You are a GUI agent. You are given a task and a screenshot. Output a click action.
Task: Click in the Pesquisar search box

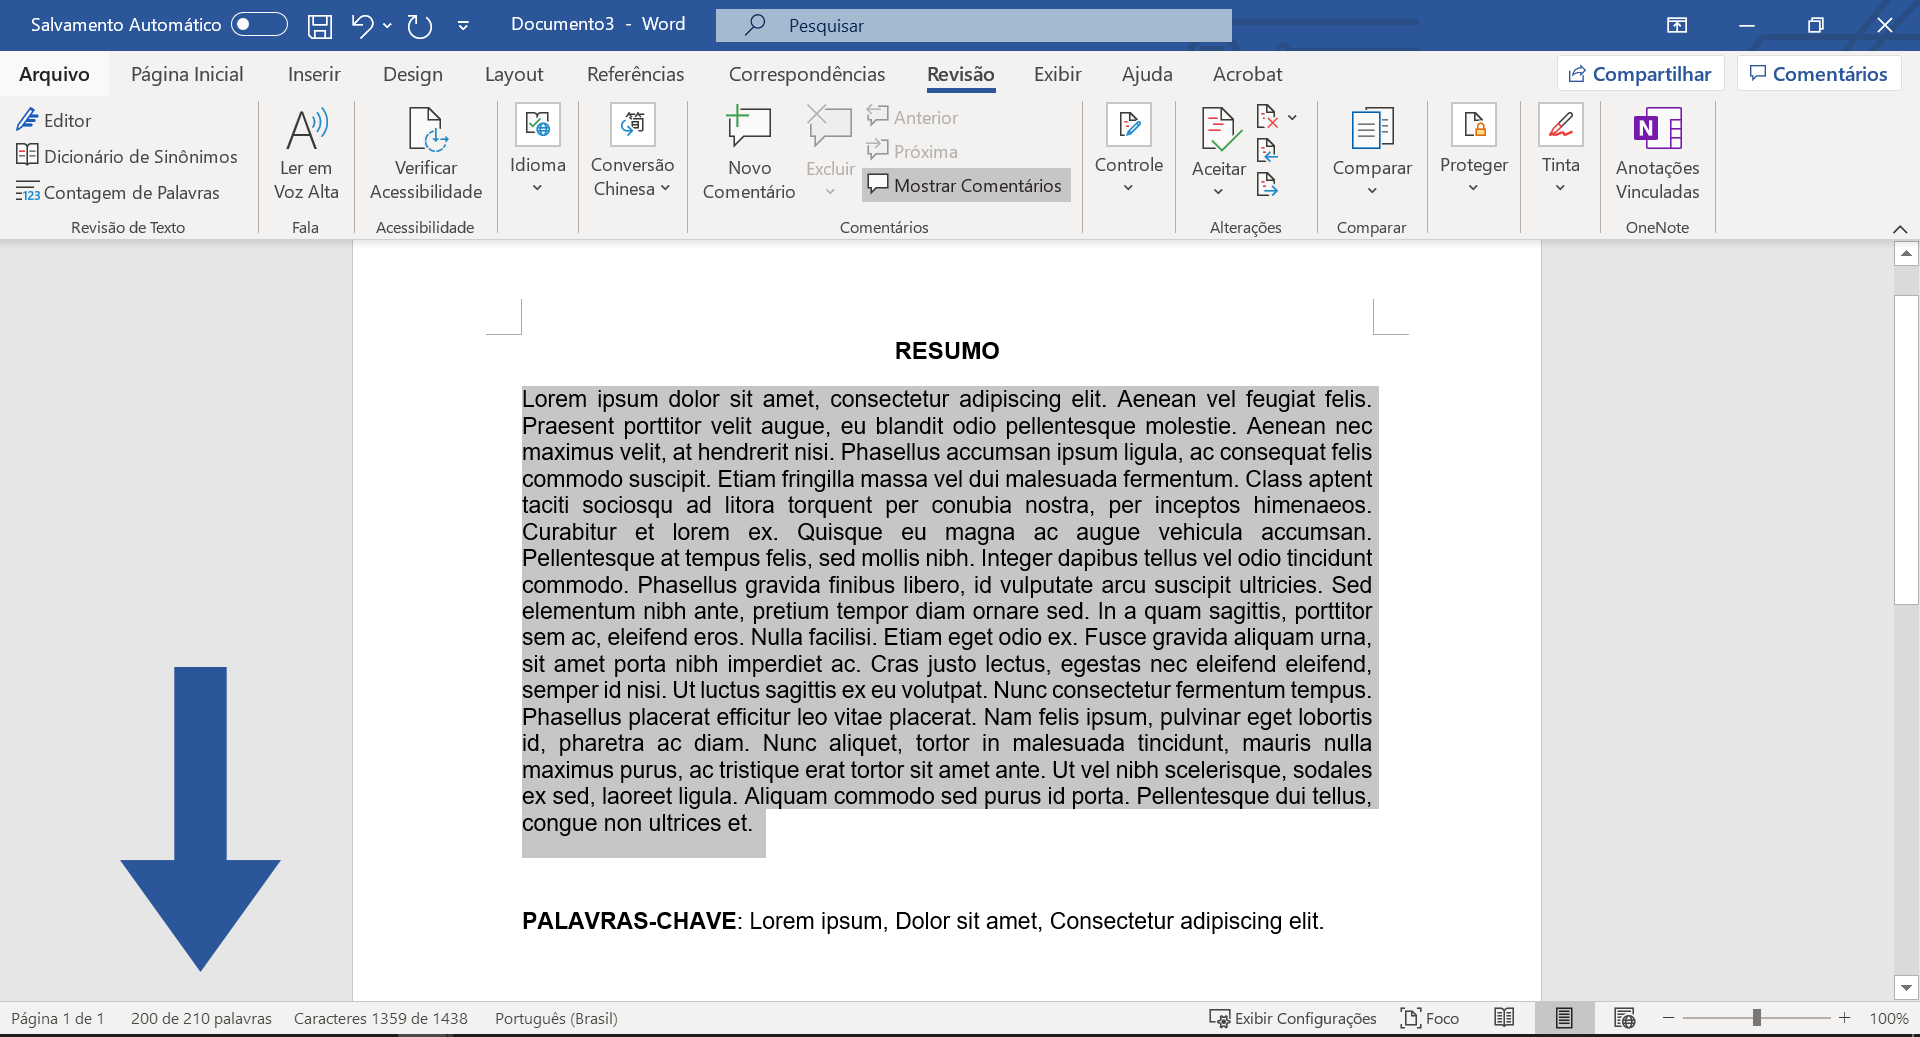[x=974, y=26]
